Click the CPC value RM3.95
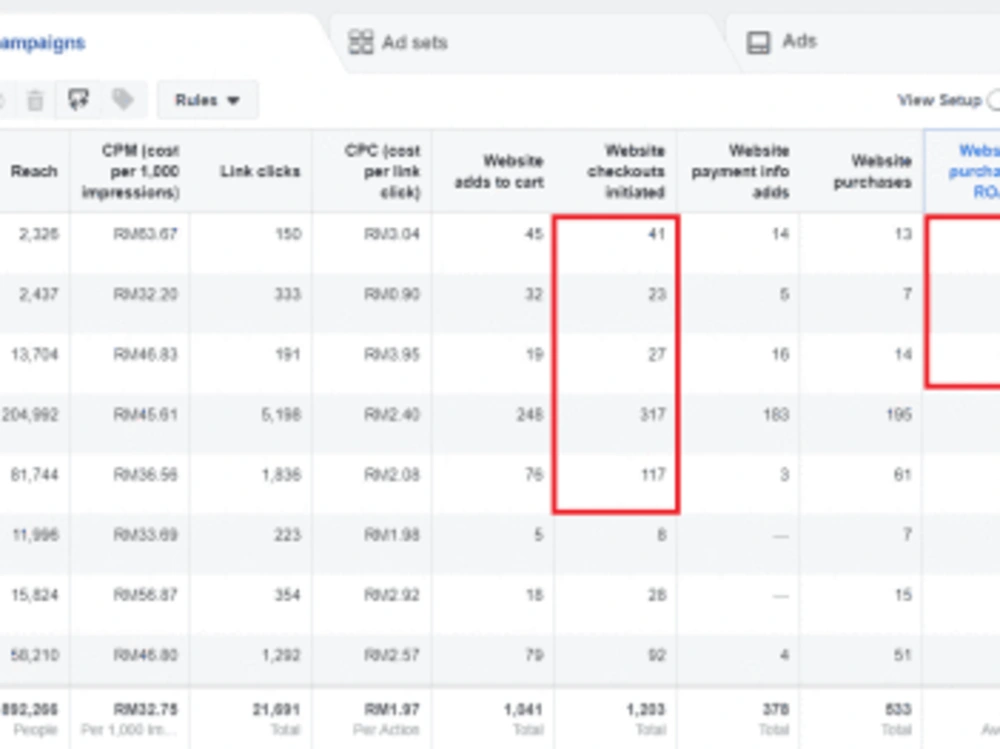This screenshot has width=1000, height=749. click(392, 354)
